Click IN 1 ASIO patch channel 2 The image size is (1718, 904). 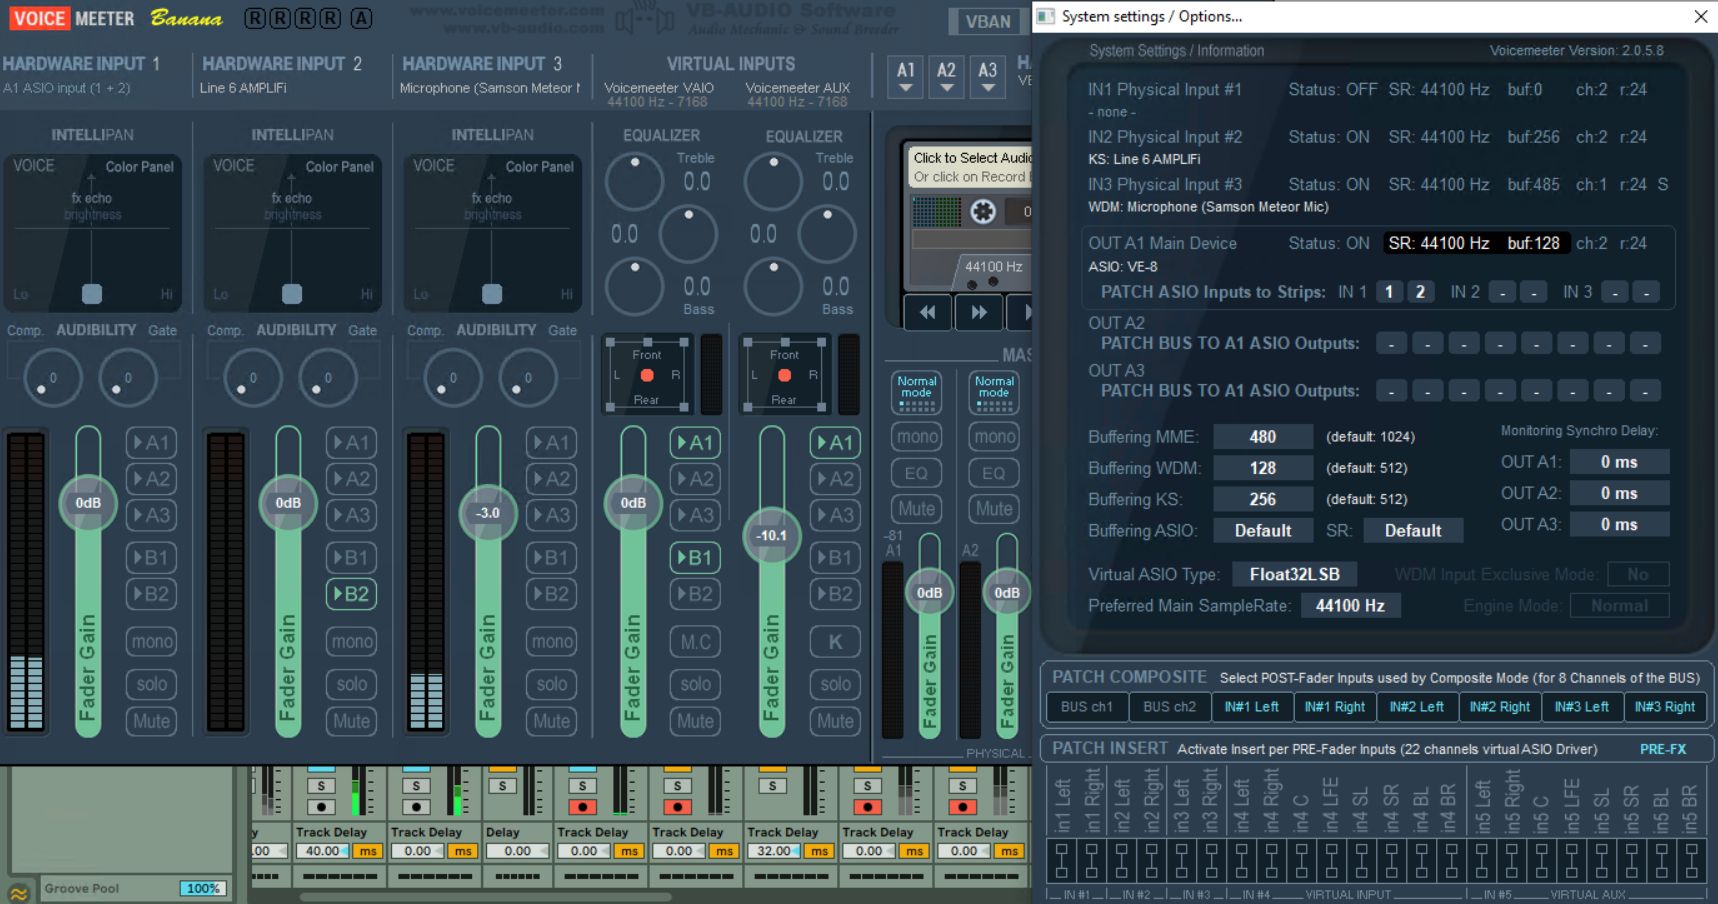coord(1420,292)
